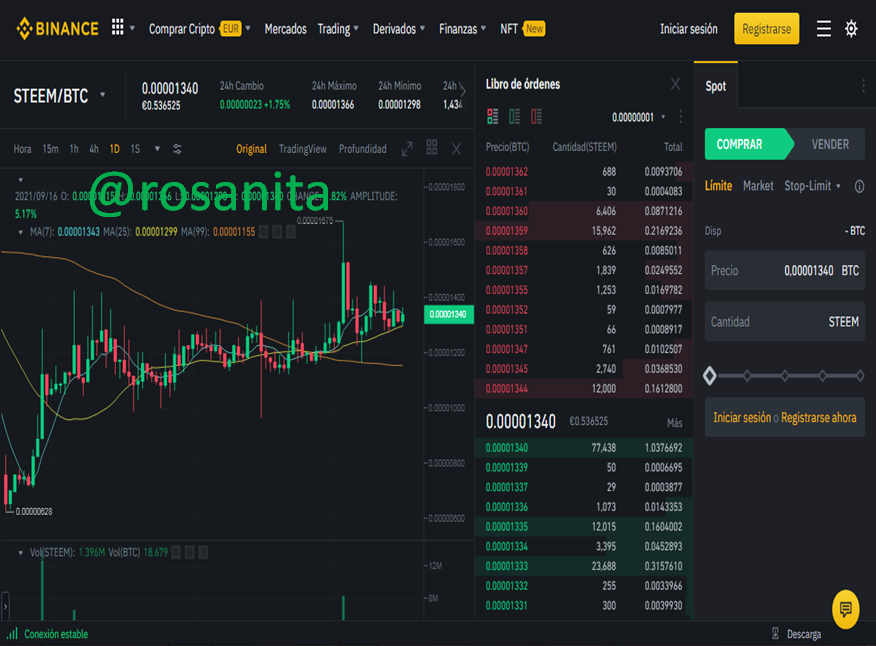Click Más in the order book
This screenshot has width=876, height=646.
[x=674, y=423]
